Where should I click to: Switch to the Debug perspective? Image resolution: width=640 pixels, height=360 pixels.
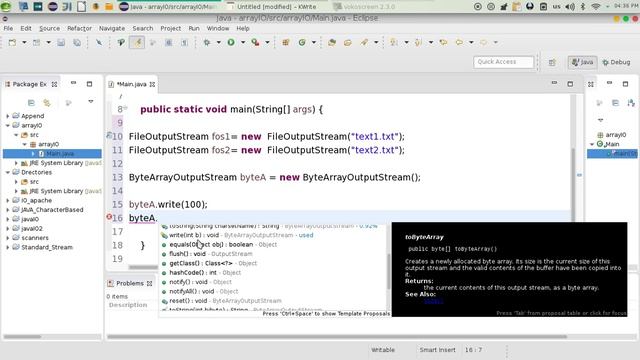[x=616, y=62]
